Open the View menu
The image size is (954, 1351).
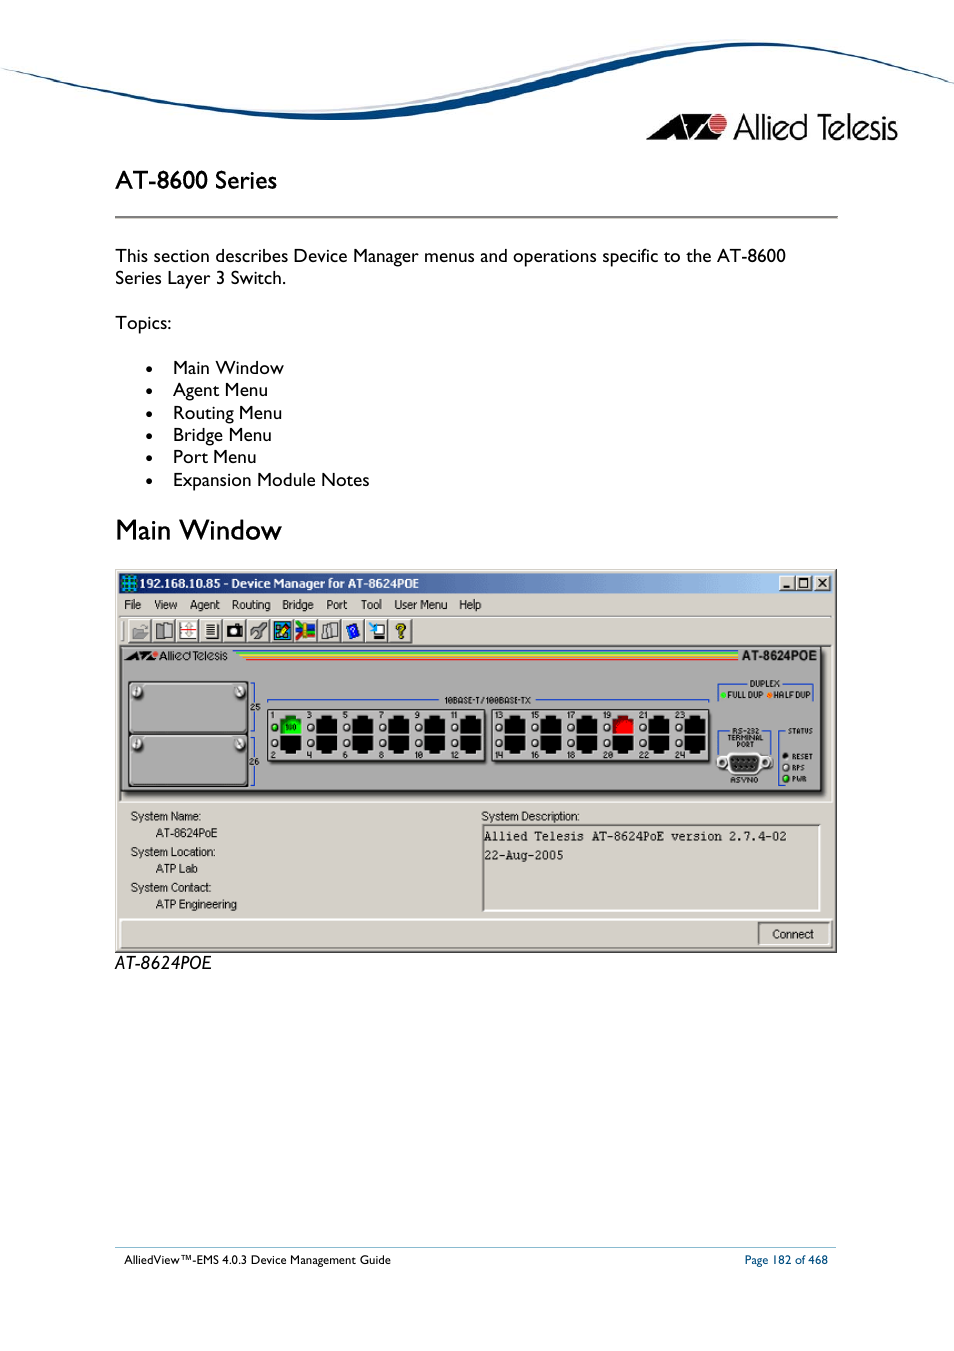tap(166, 605)
